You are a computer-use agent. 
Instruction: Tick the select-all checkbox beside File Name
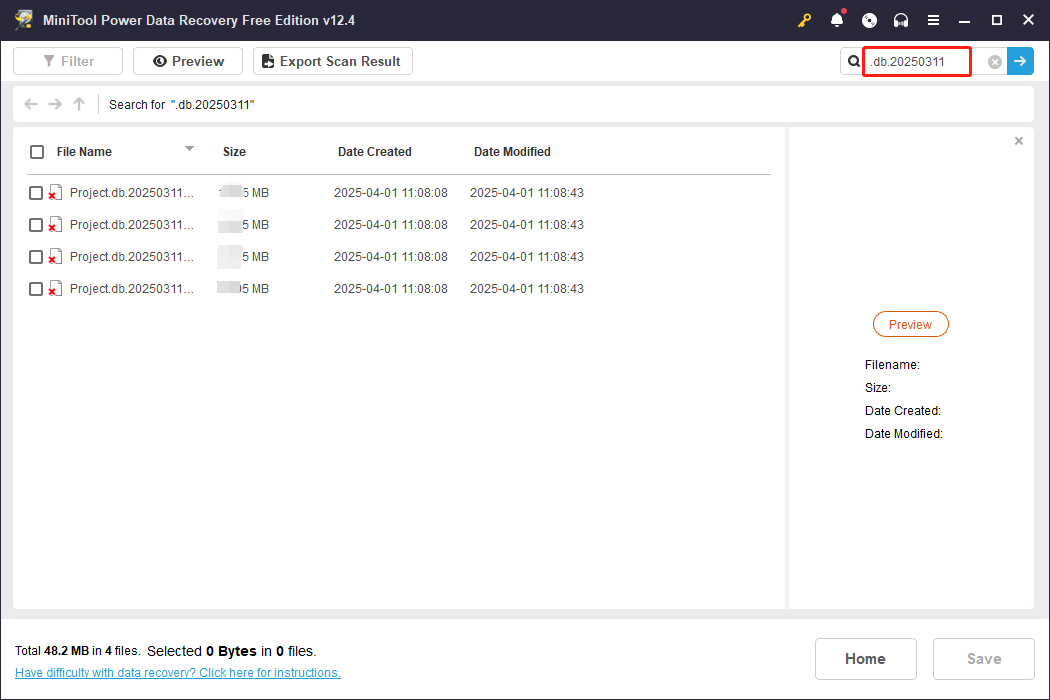[x=37, y=152]
